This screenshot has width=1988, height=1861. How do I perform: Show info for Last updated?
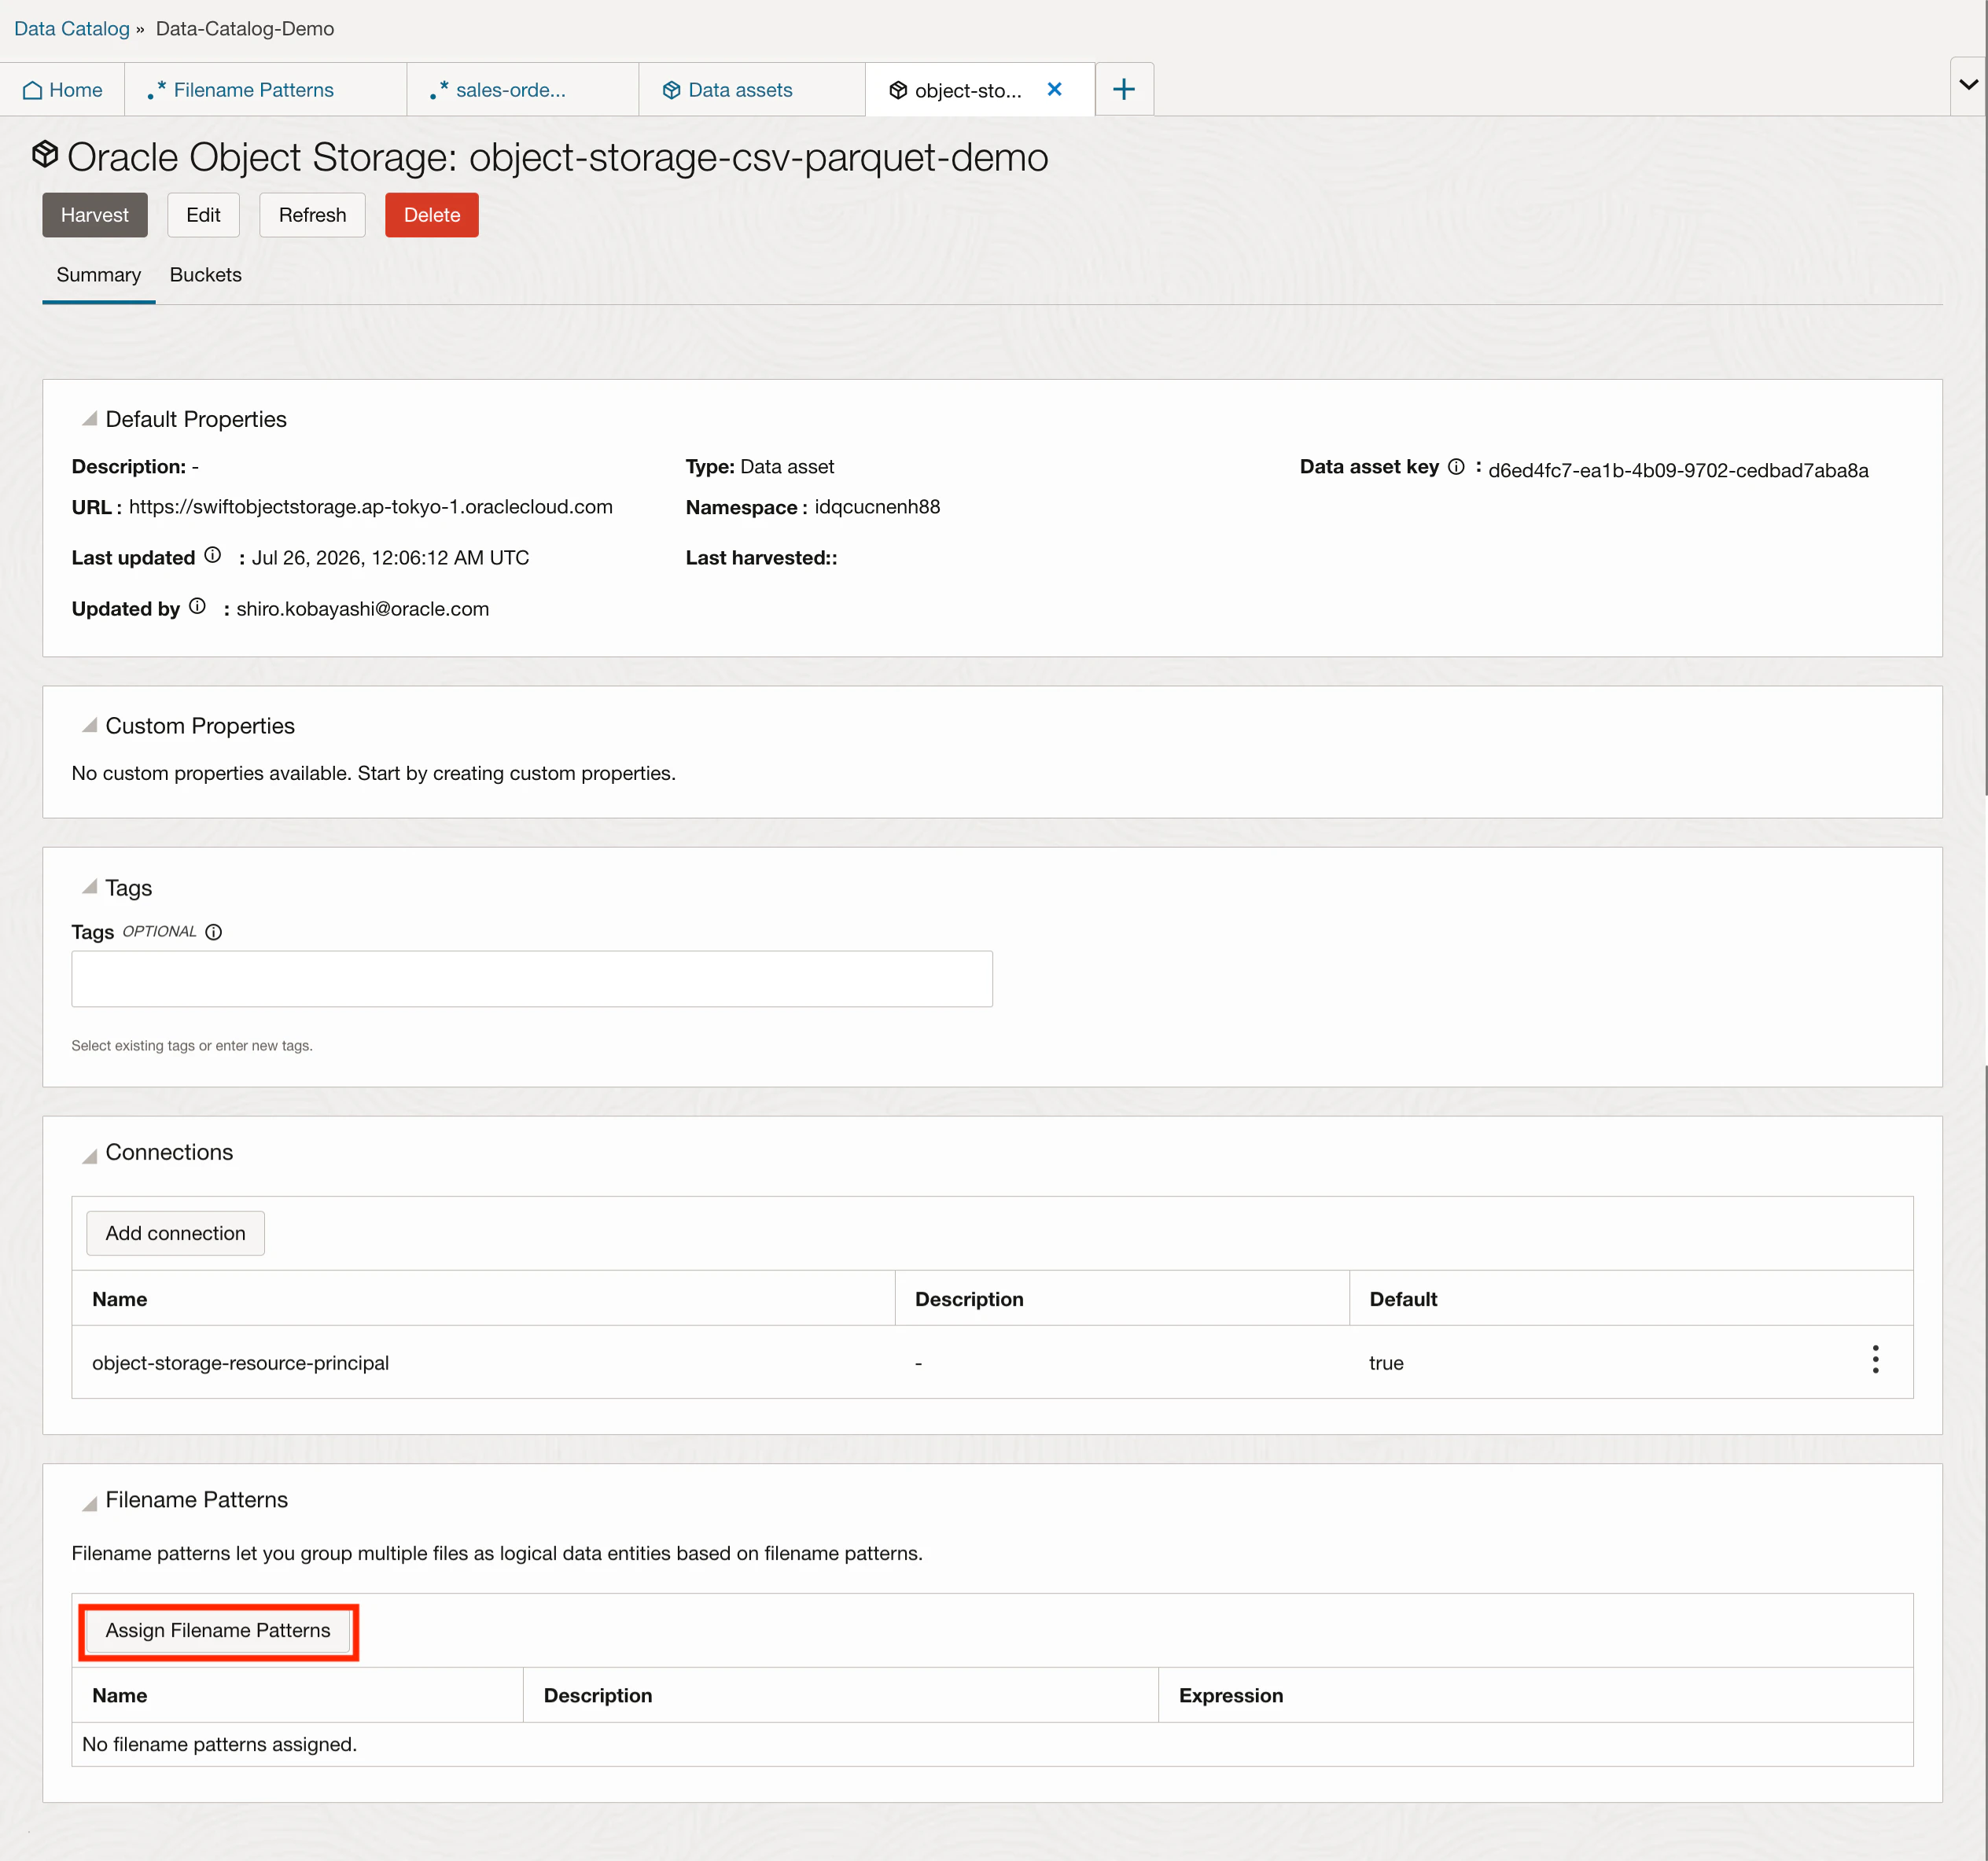pyautogui.click(x=213, y=555)
